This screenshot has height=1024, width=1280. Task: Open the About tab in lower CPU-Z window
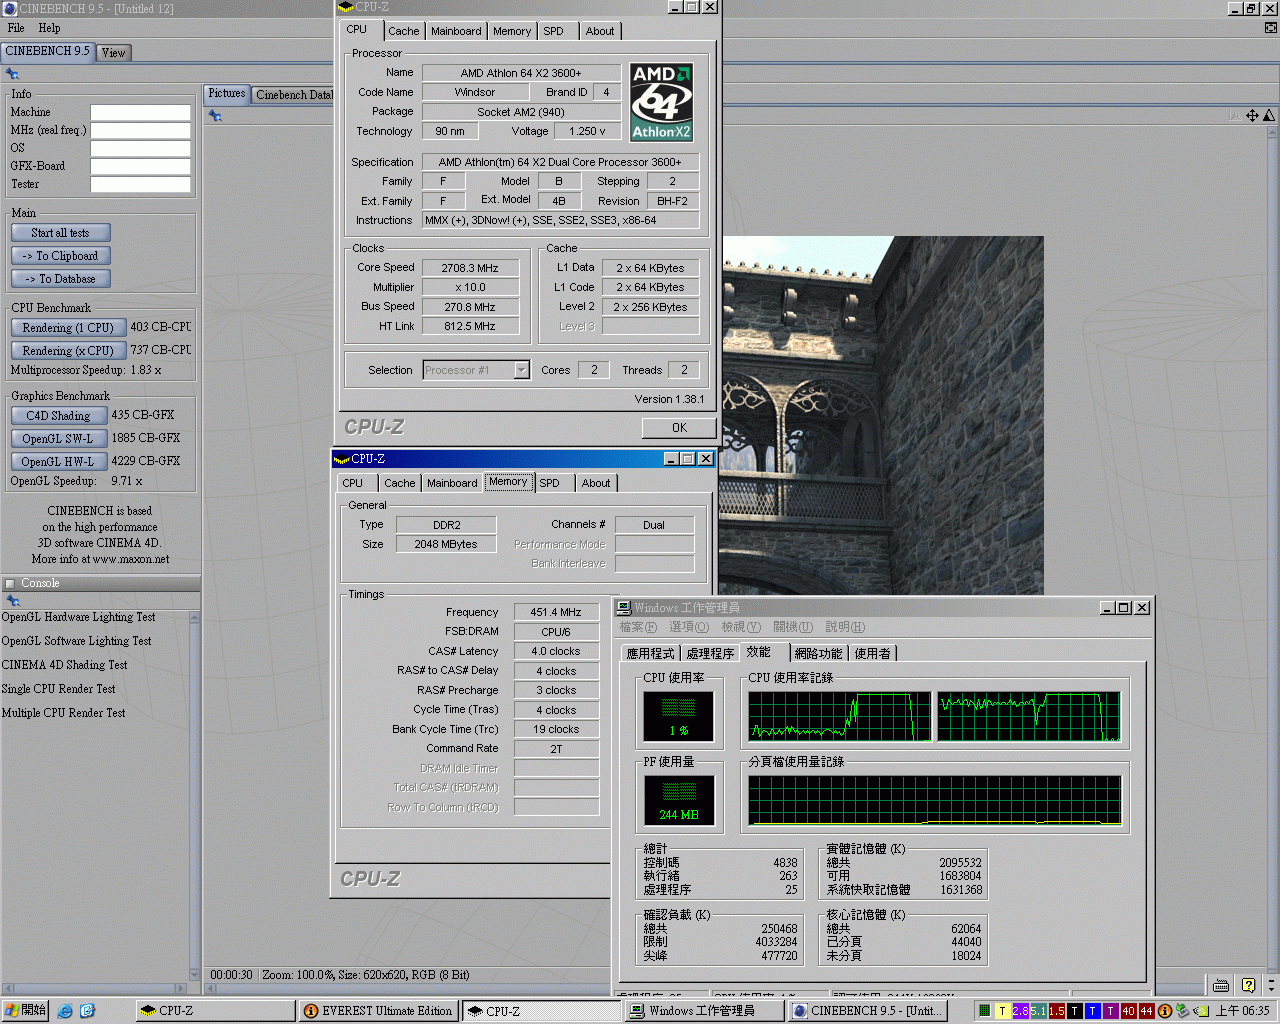(x=596, y=483)
